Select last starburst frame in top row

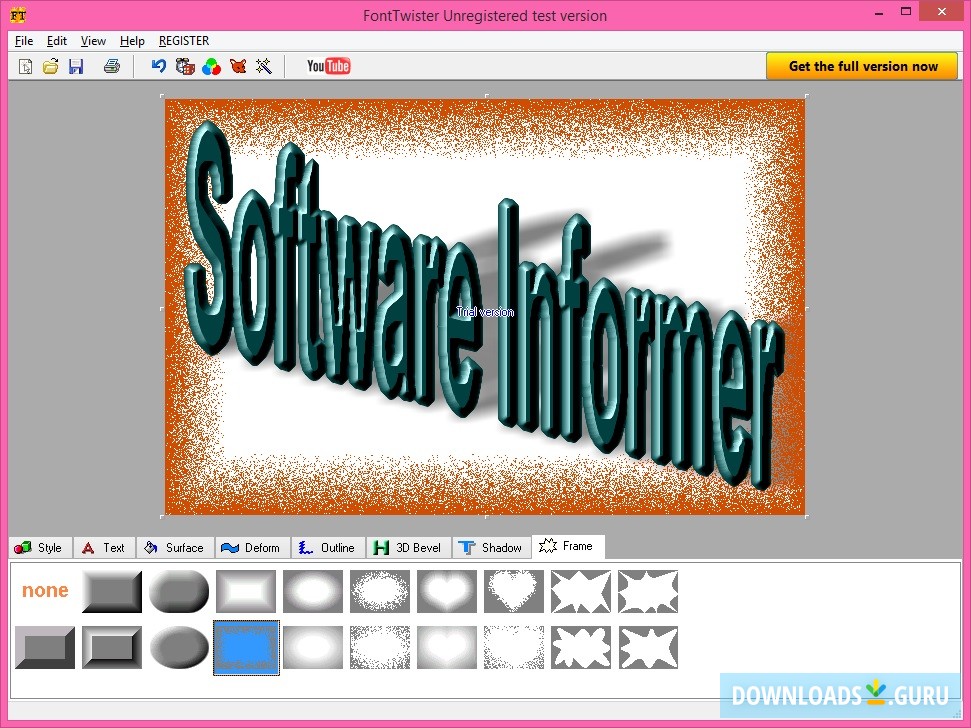click(648, 592)
